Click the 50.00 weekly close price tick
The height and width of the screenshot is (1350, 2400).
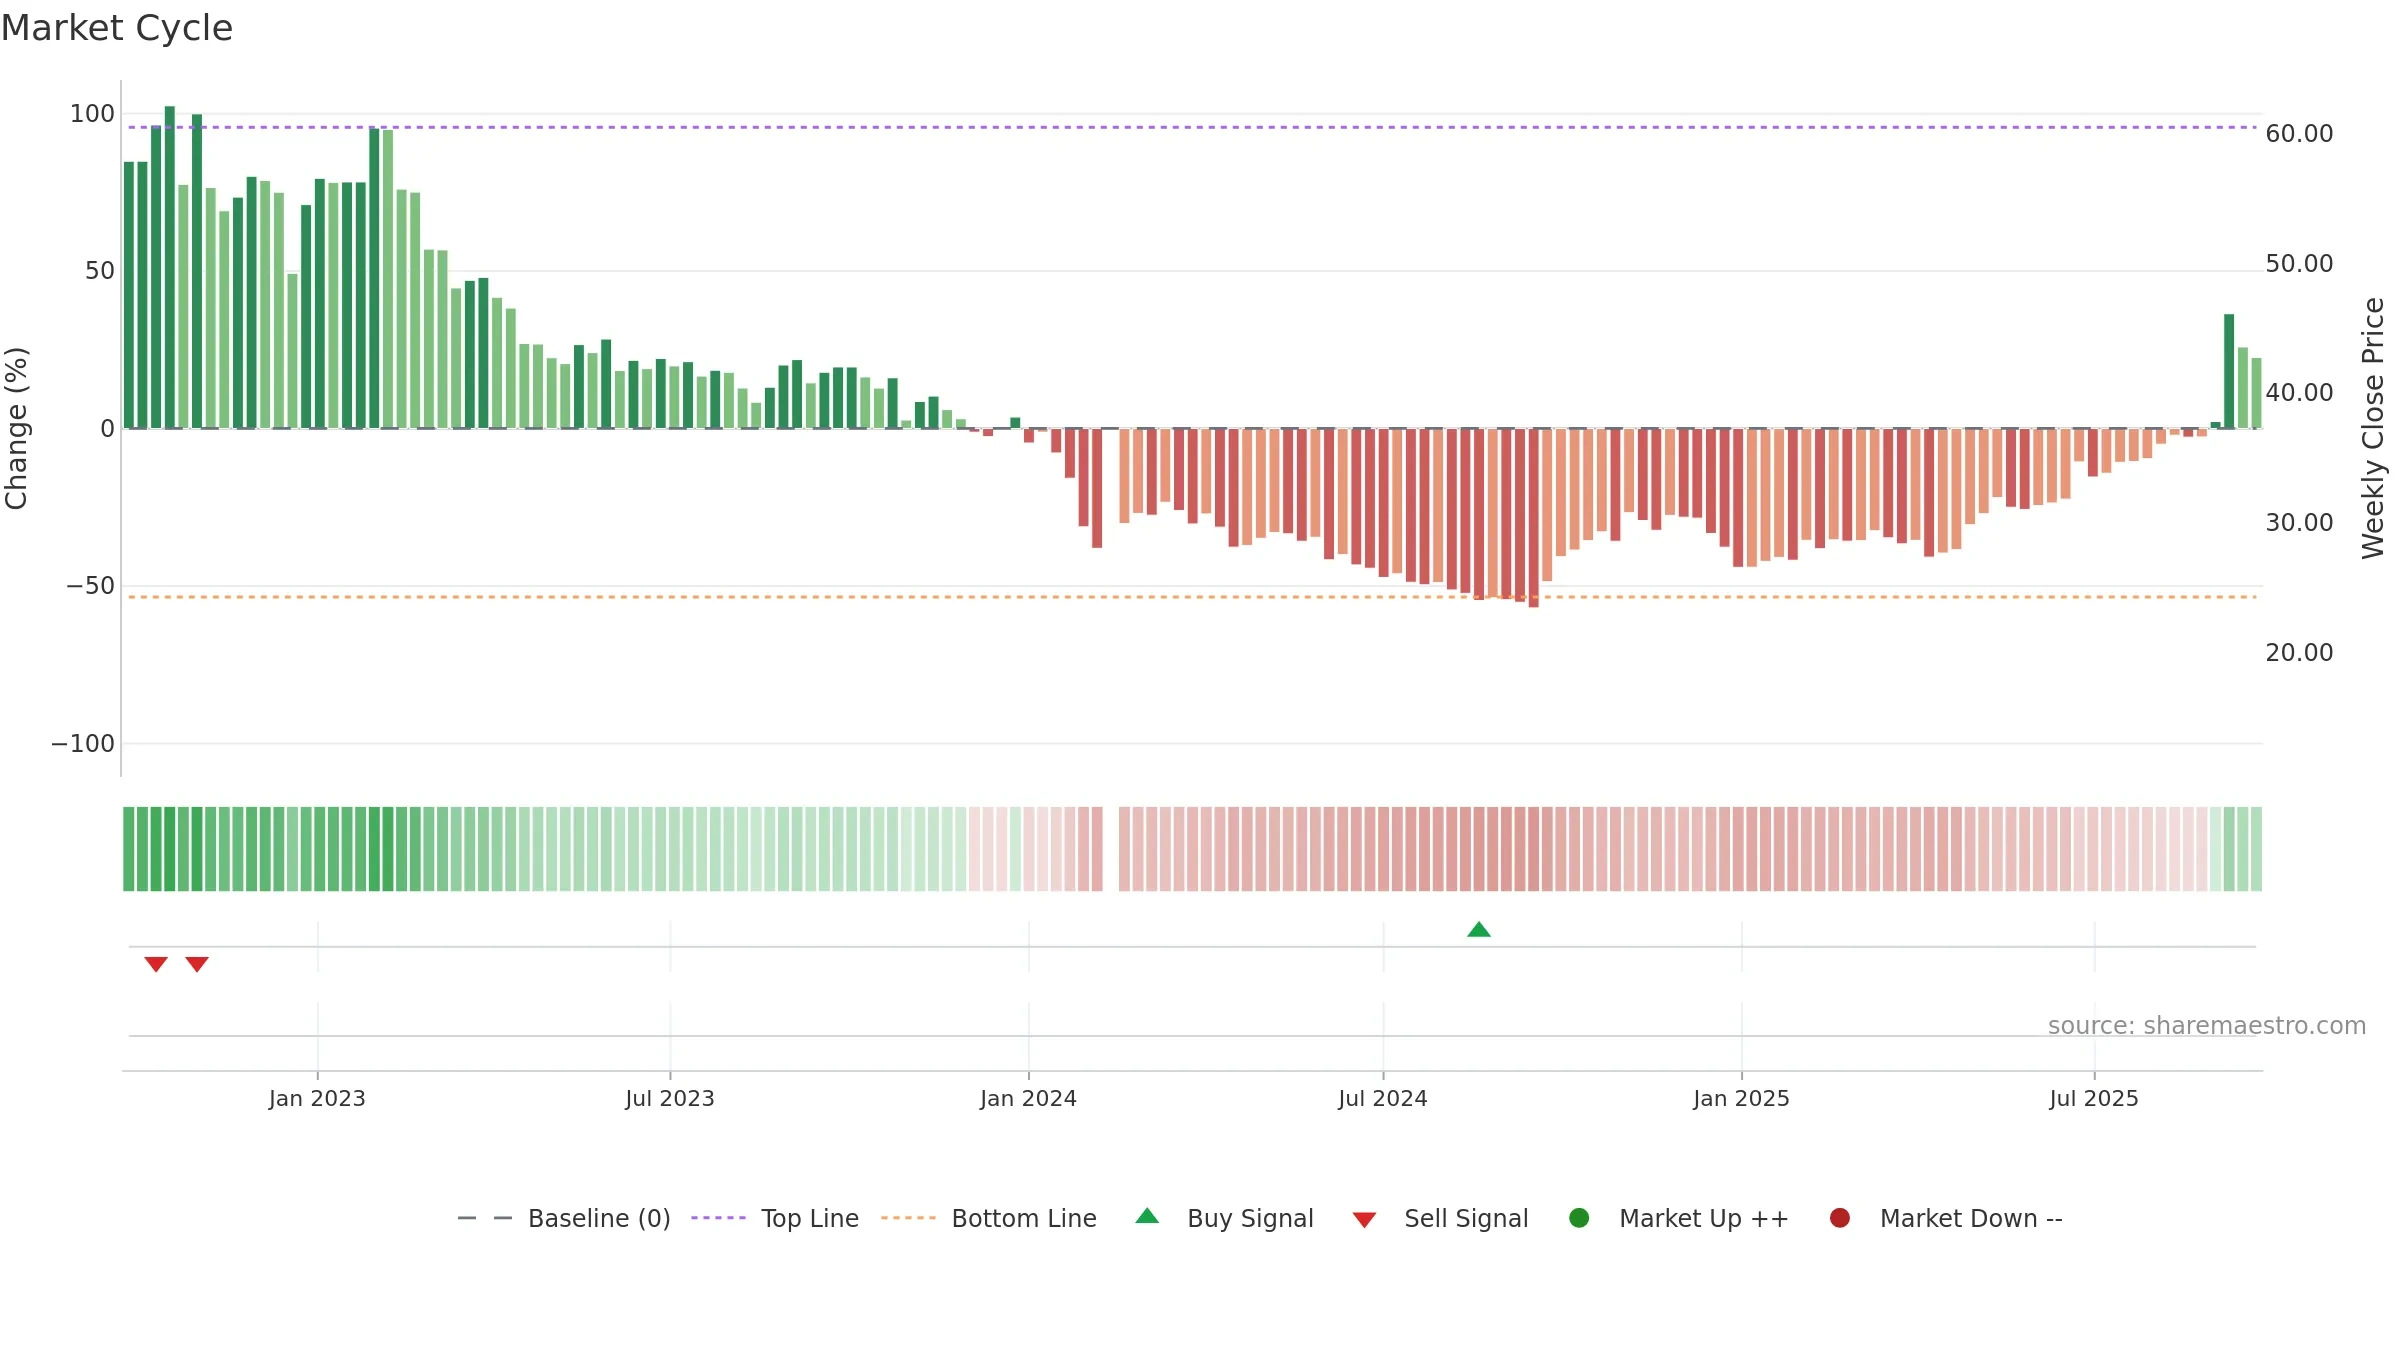2299,264
